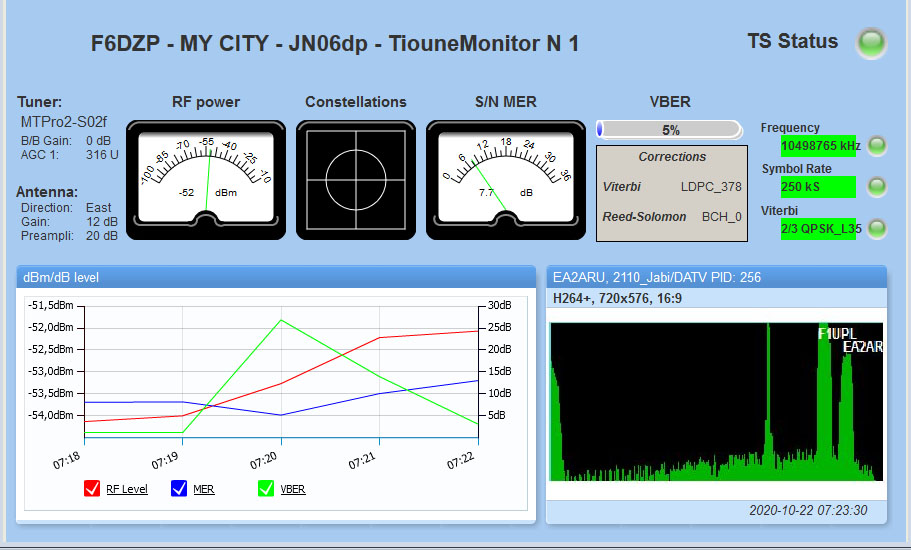Select the 2/3 QPSK_L35 Viterbi field
Image resolution: width=911 pixels, height=550 pixels.
[x=817, y=228]
